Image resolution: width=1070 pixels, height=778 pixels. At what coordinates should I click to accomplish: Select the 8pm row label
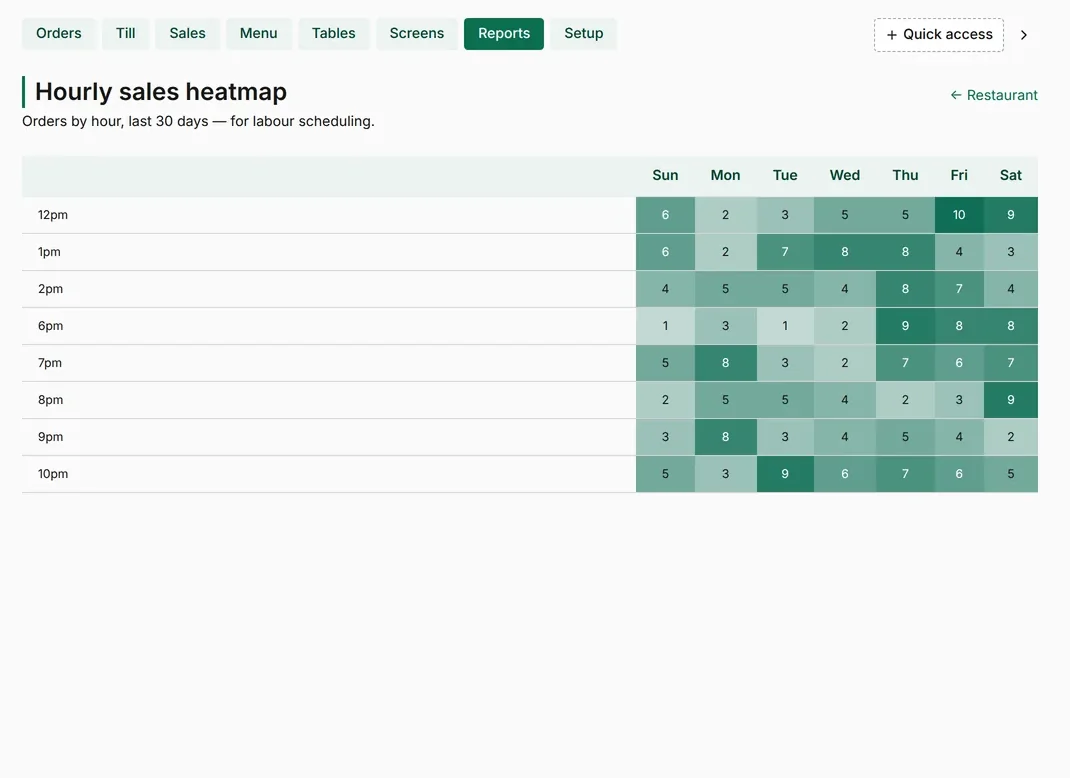pyautogui.click(x=50, y=400)
